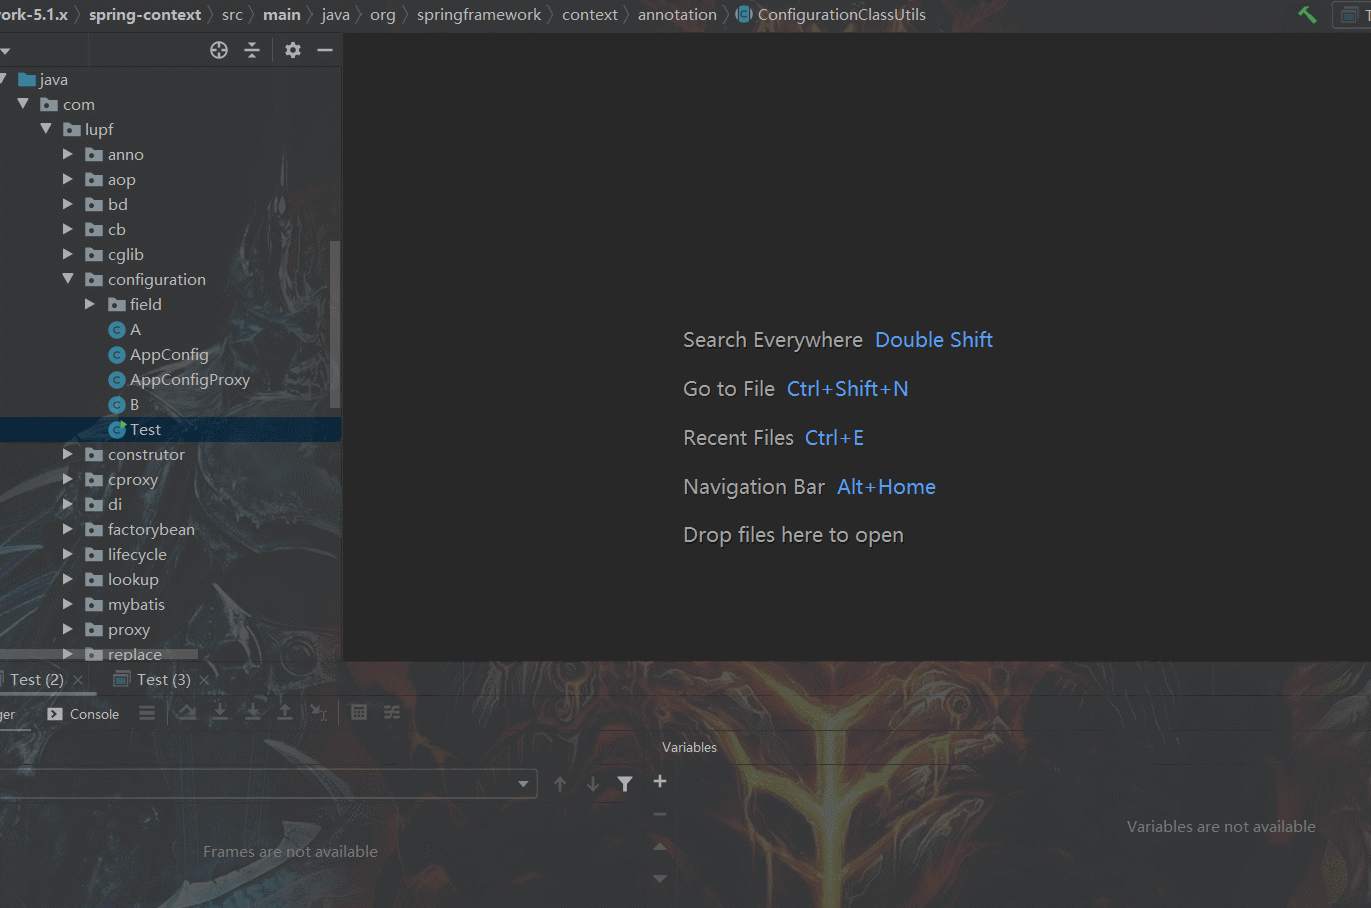Switch to the Test (2) debug tab

tap(37, 680)
